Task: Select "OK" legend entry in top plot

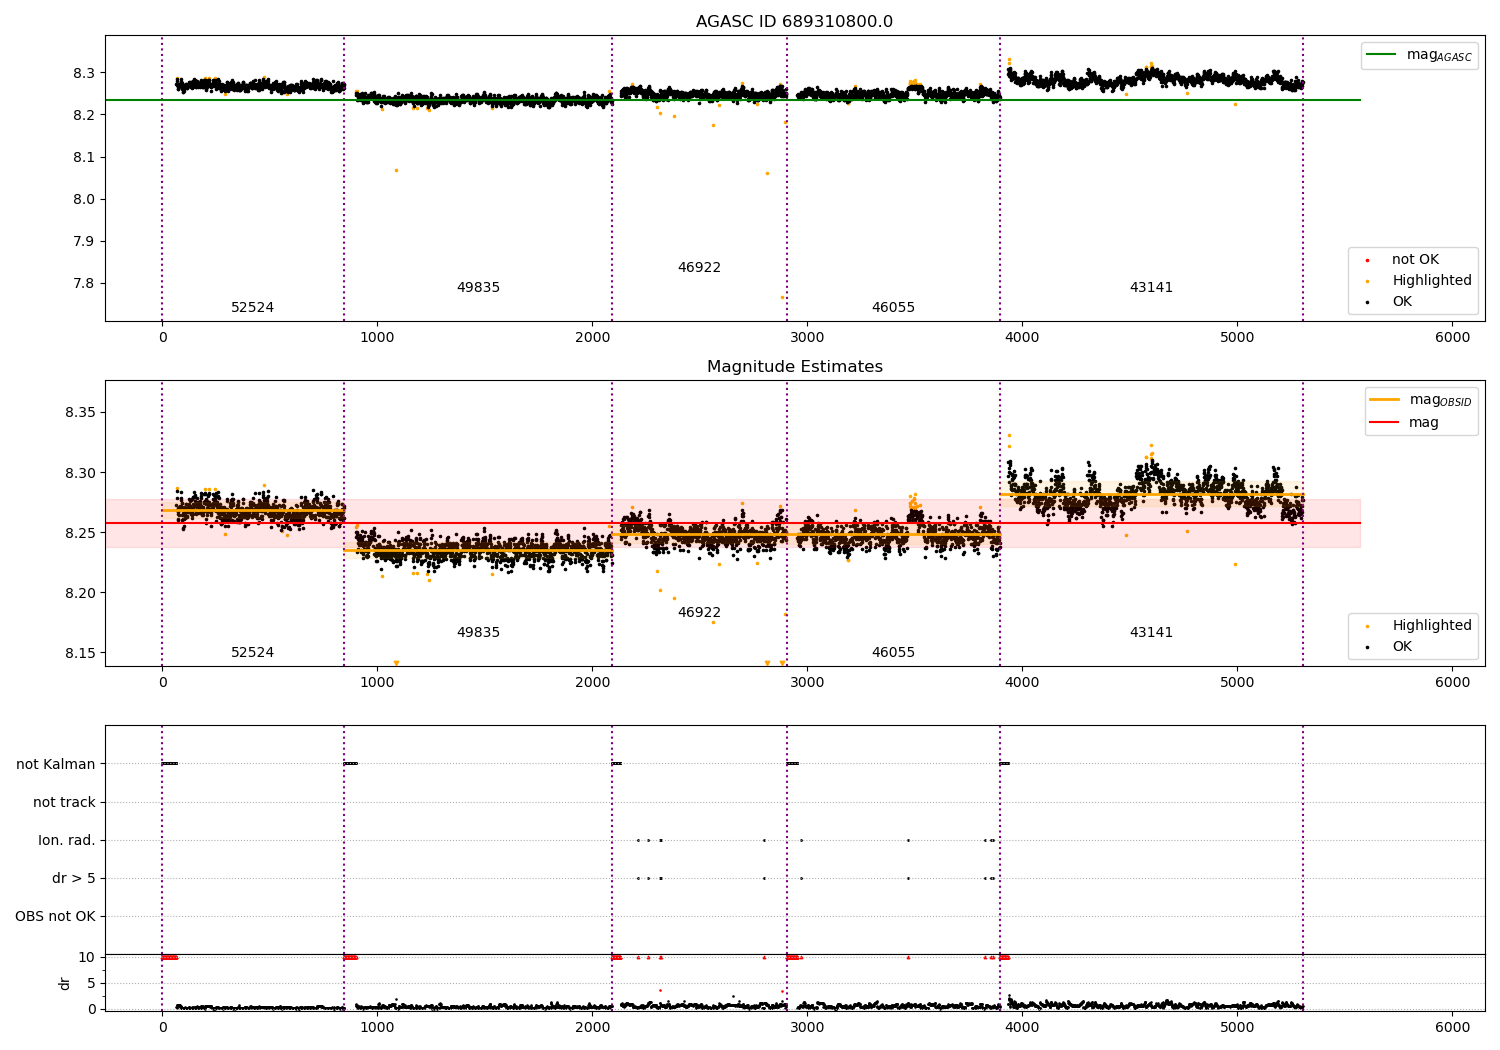Action: pyautogui.click(x=1389, y=302)
